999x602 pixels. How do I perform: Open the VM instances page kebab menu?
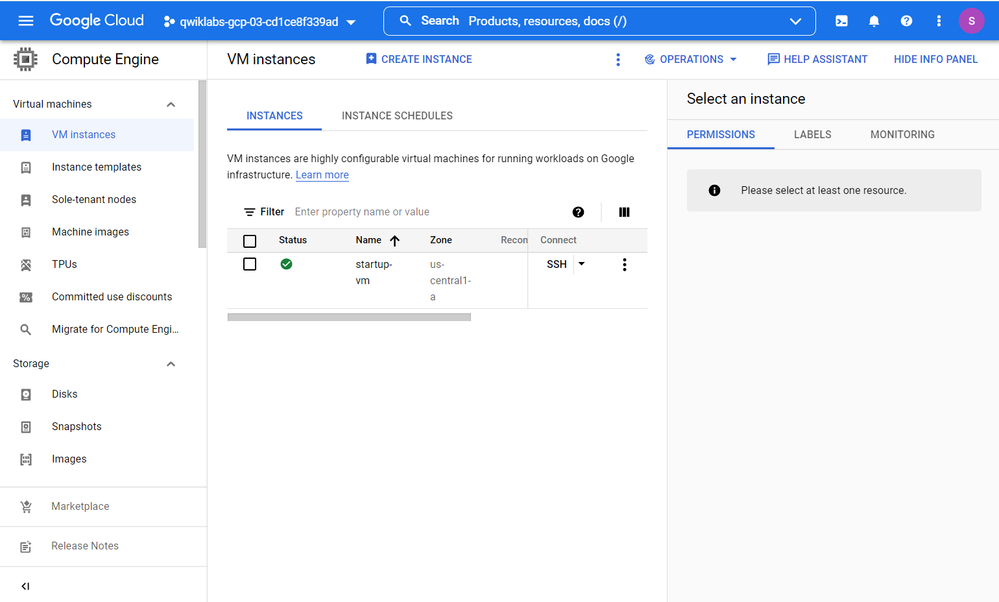(x=617, y=59)
